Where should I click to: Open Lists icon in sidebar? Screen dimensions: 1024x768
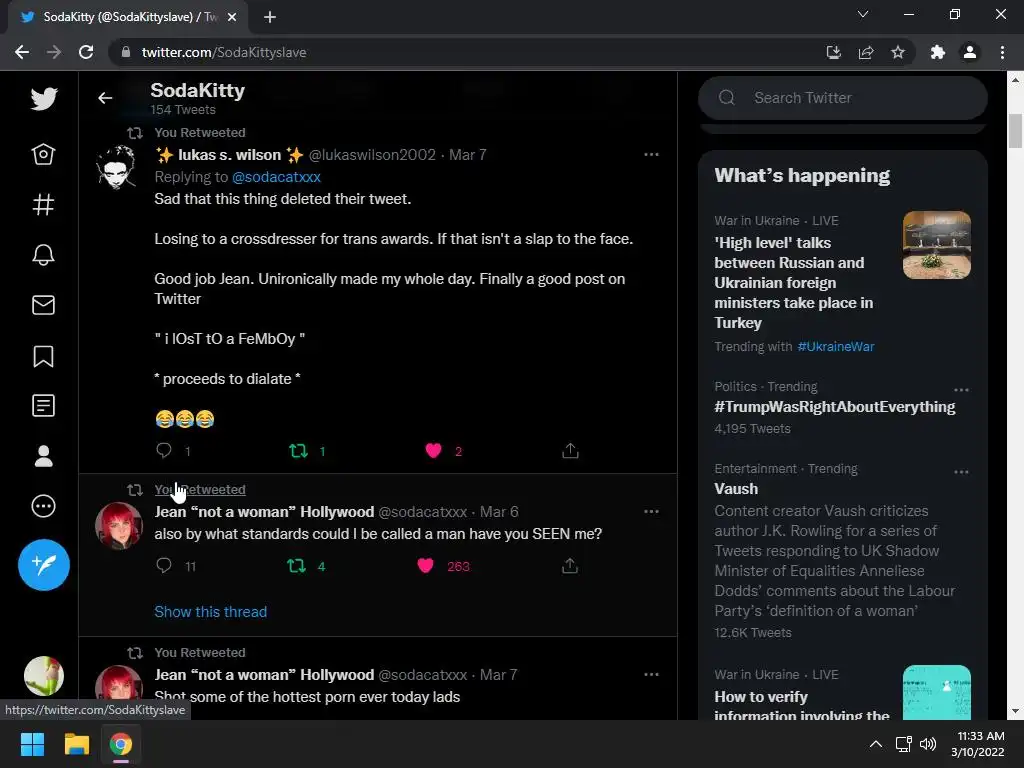[43, 406]
